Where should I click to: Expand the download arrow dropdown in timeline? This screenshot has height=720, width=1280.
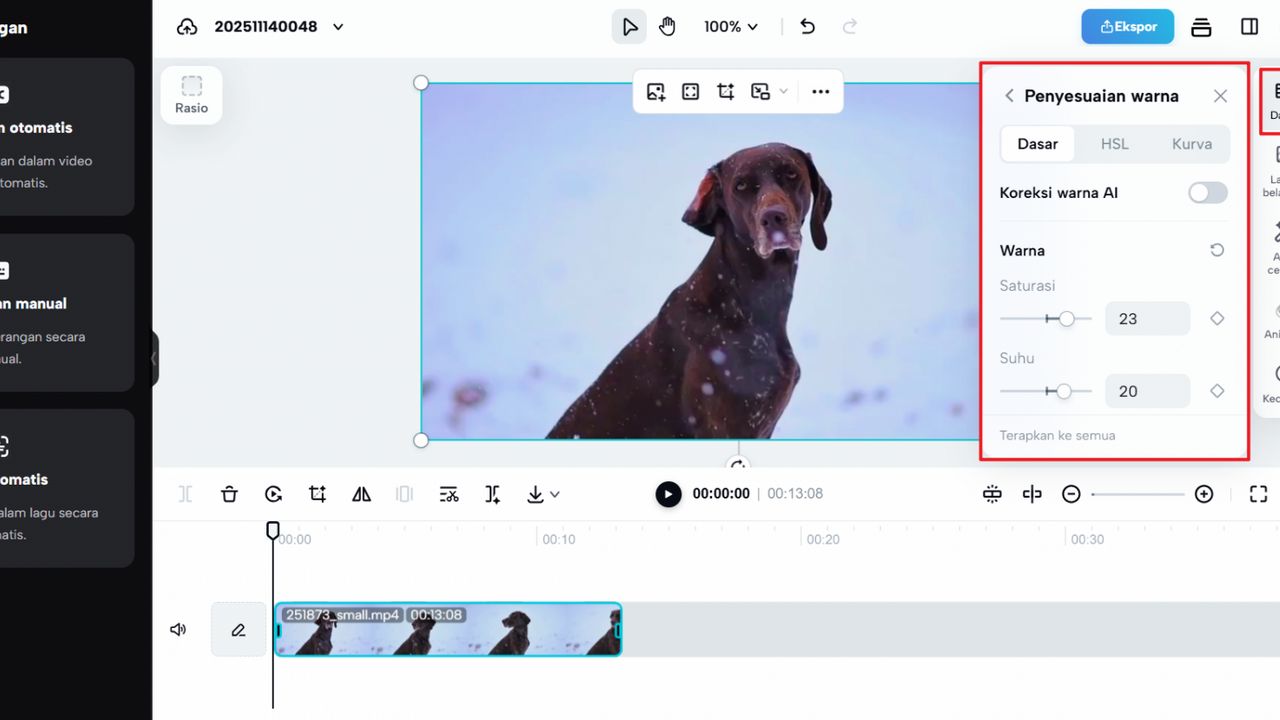pyautogui.click(x=543, y=494)
